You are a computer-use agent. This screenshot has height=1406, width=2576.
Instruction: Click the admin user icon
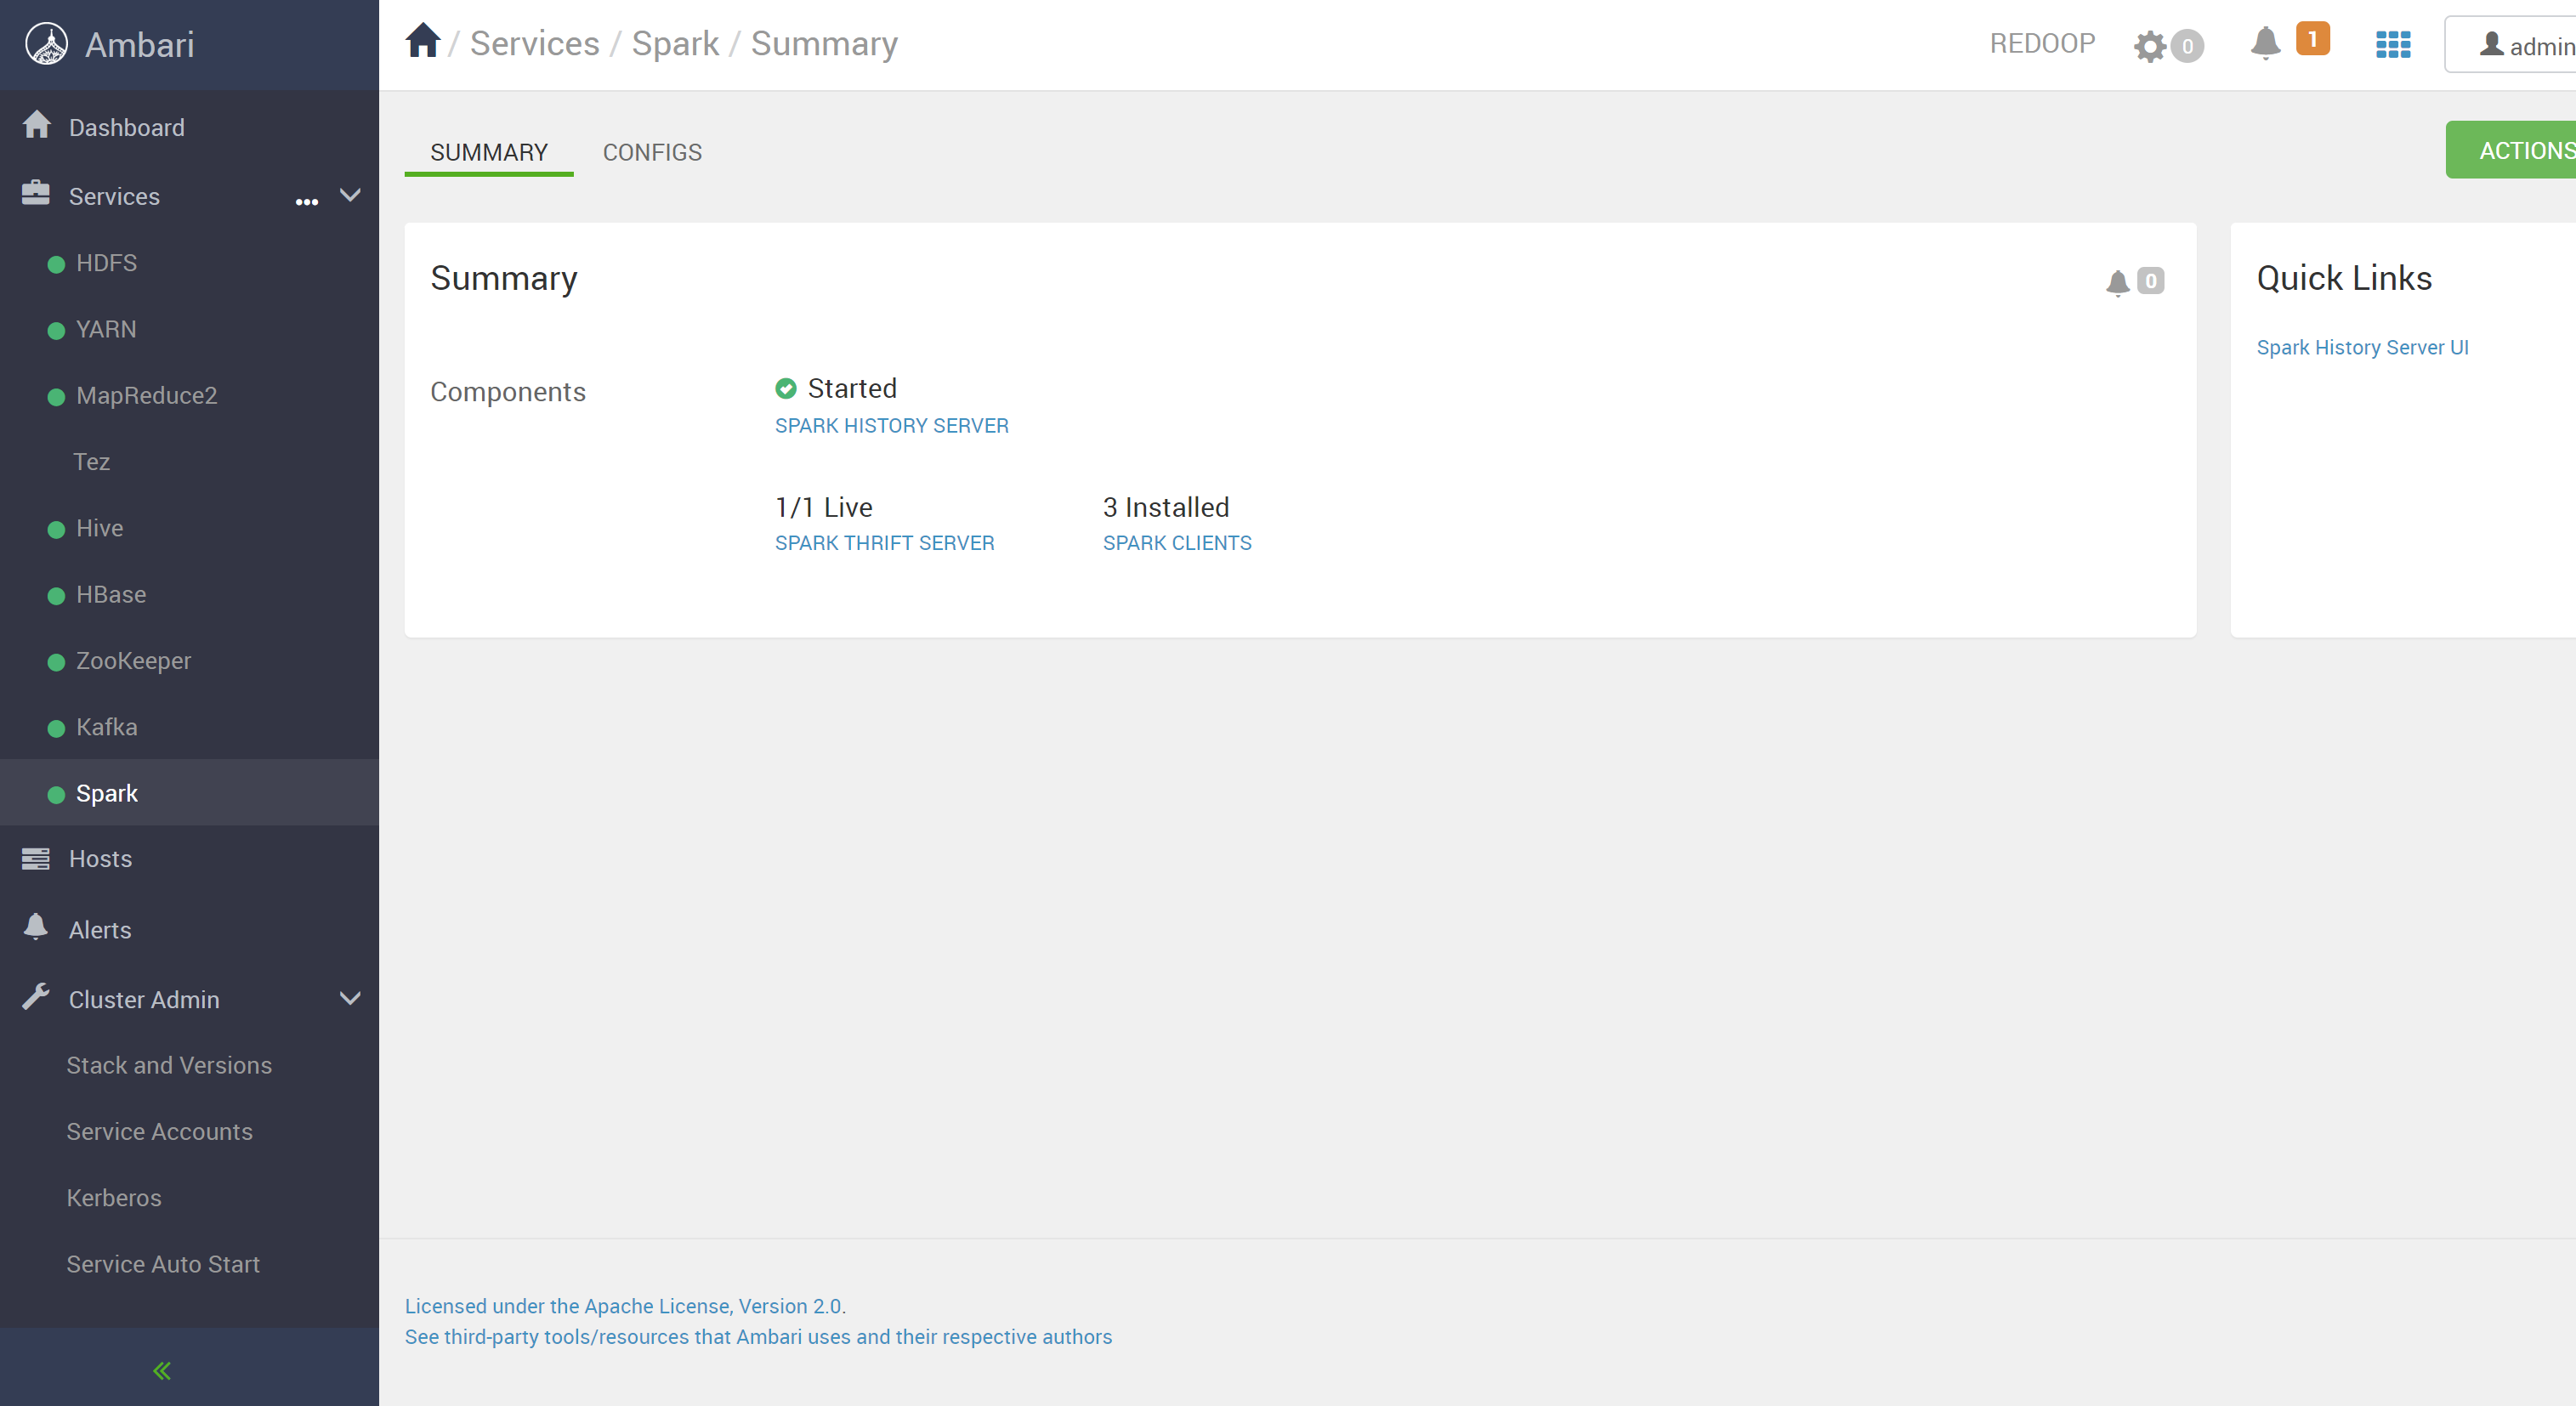[x=2491, y=45]
